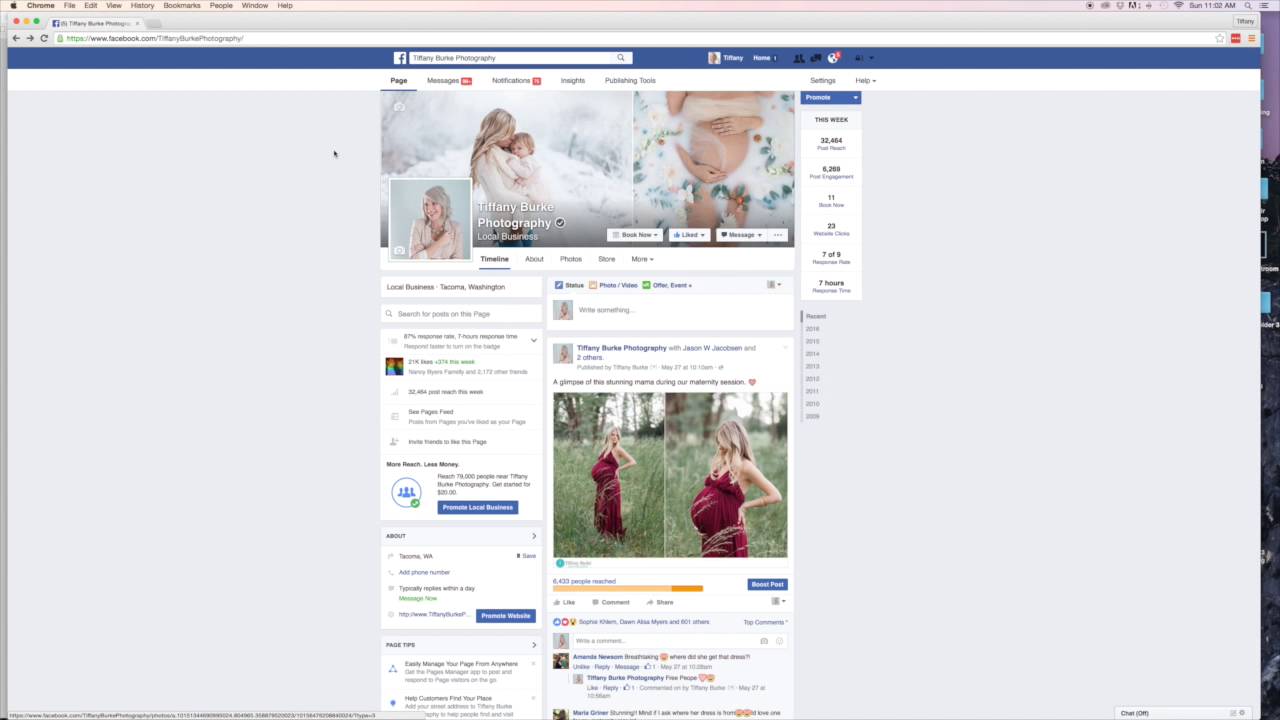Select the Store tab under cover
The width and height of the screenshot is (1280, 720).
[606, 259]
